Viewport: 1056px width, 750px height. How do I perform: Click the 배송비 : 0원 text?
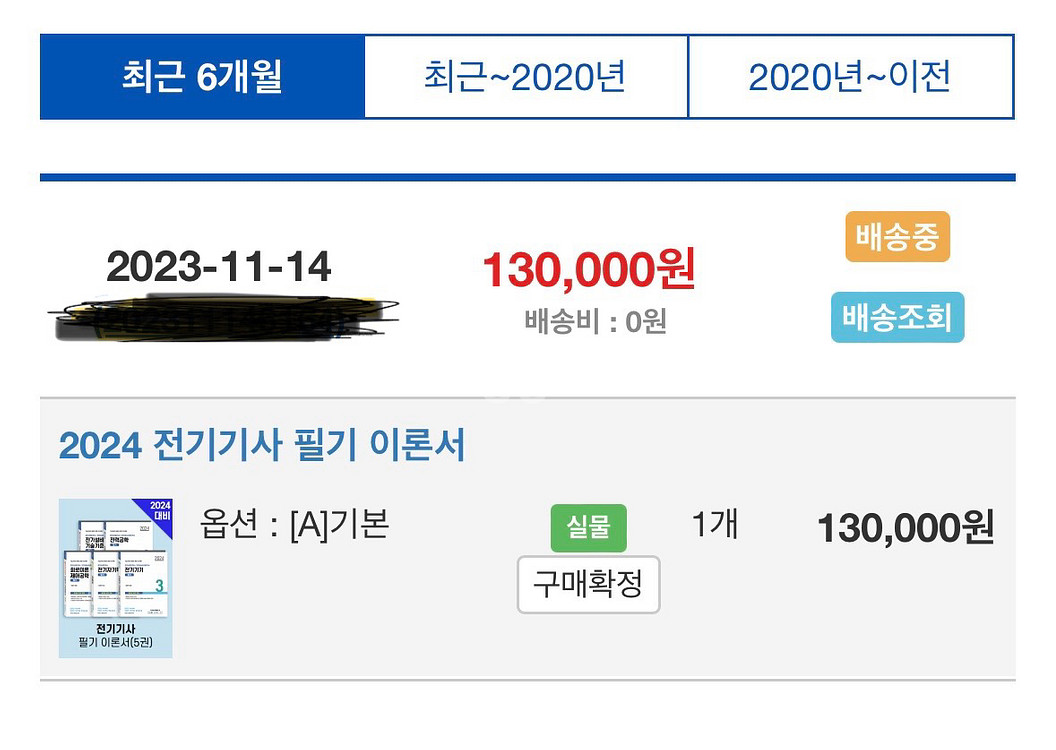pyautogui.click(x=595, y=322)
